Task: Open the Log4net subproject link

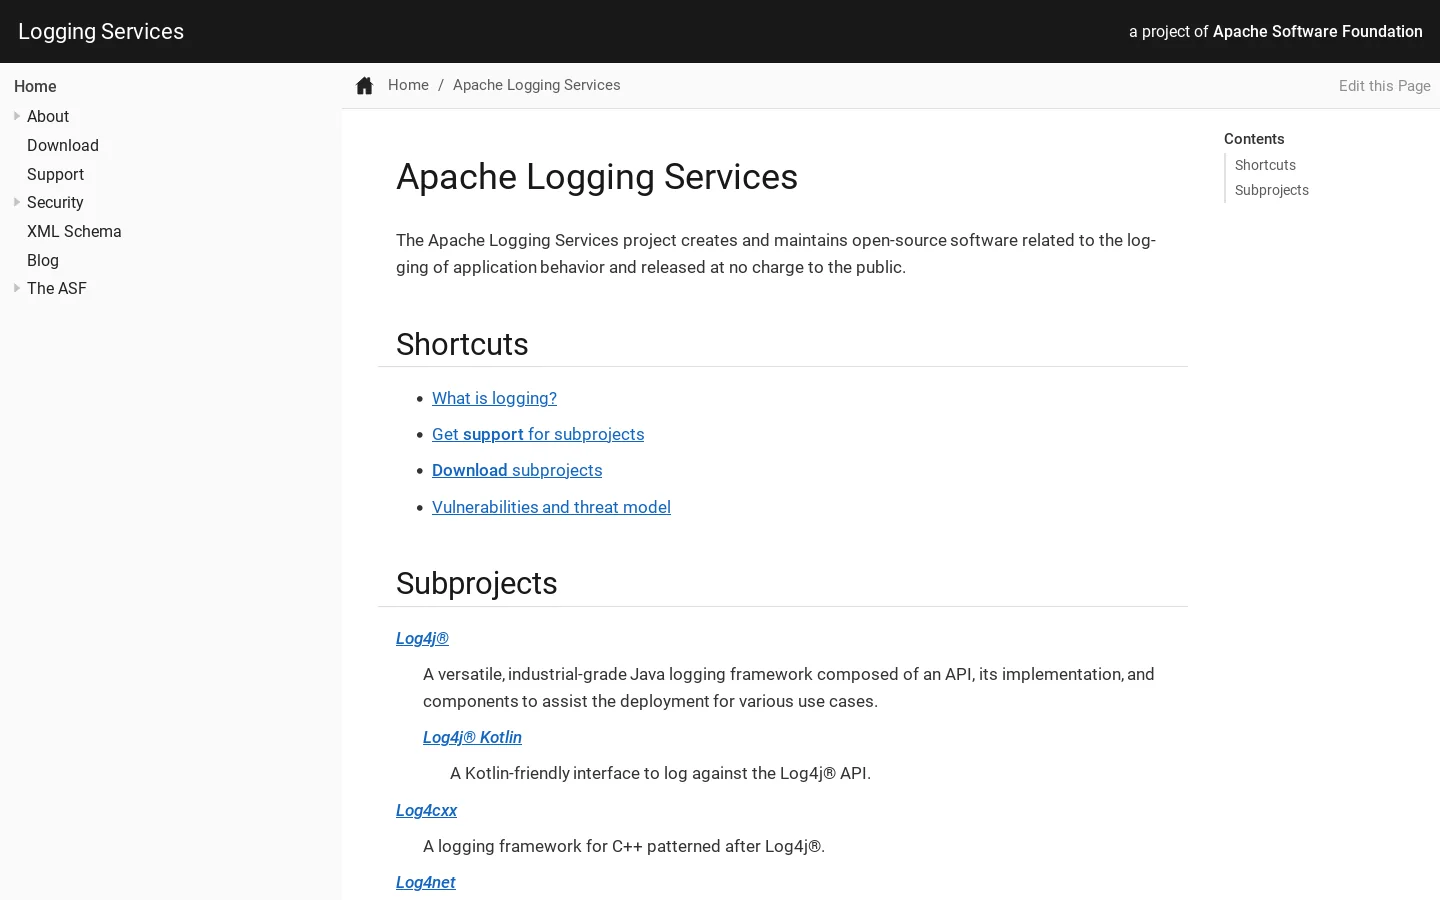Action: pos(425,882)
